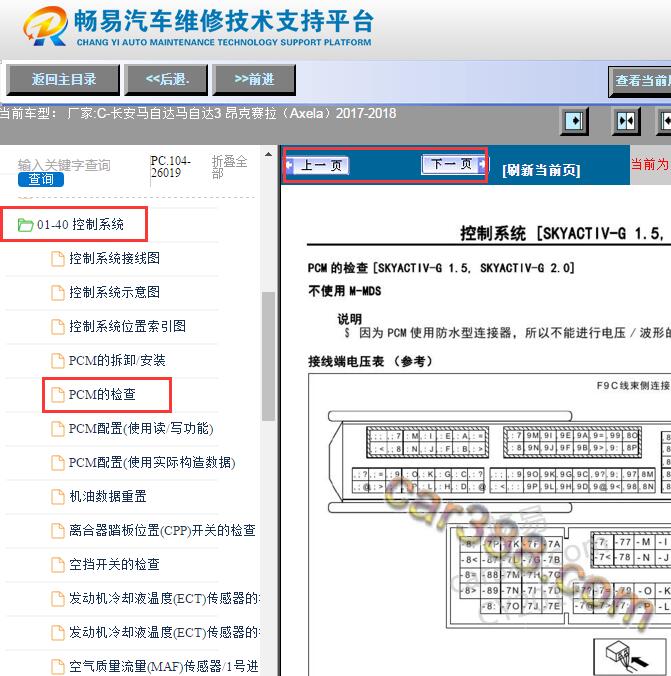Click the 当前为 red text
Image resolution: width=671 pixels, height=676 pixels.
click(x=650, y=164)
